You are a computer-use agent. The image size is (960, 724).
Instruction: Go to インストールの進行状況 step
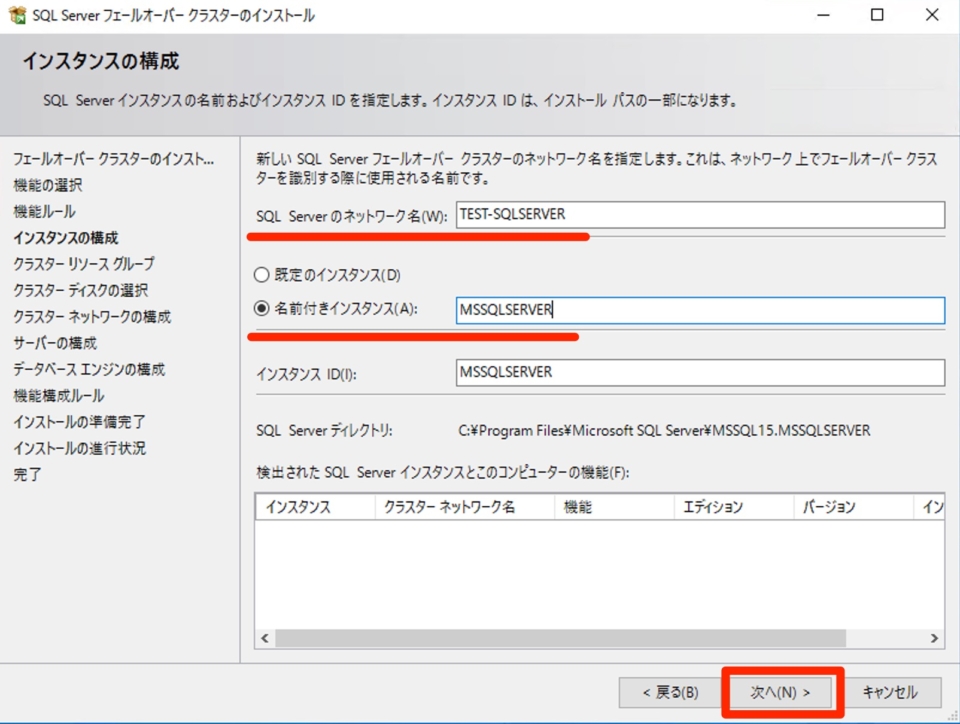80,448
